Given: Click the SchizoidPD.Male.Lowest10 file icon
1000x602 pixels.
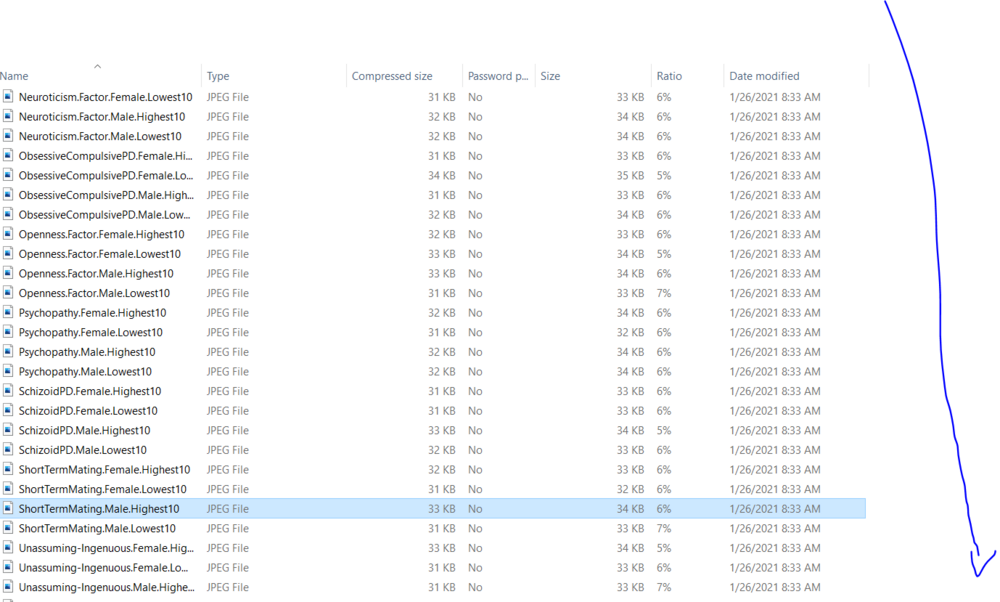Looking at the screenshot, I should [8, 450].
